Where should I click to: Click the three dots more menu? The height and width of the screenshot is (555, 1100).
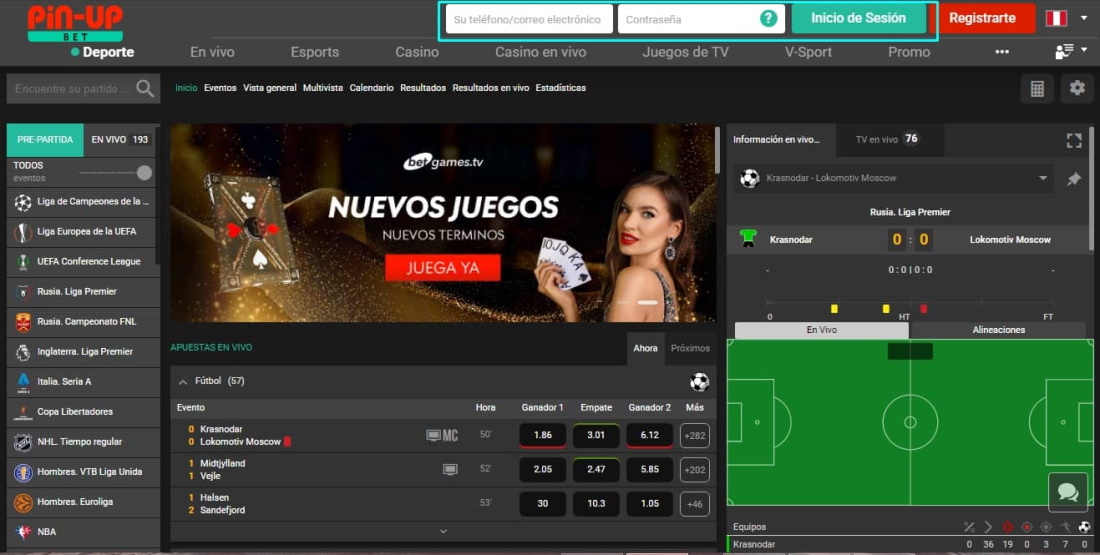coord(1002,52)
